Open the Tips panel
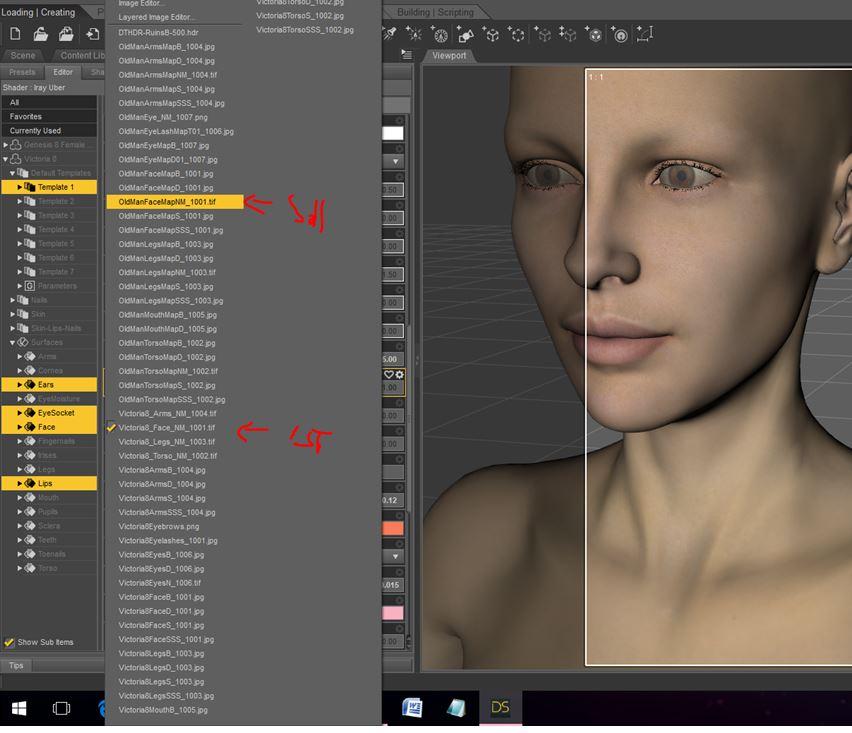 16,665
